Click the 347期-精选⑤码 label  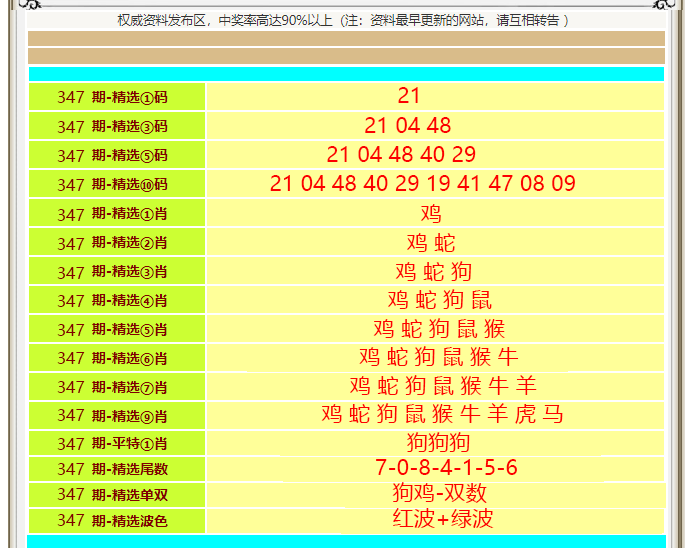pos(117,156)
